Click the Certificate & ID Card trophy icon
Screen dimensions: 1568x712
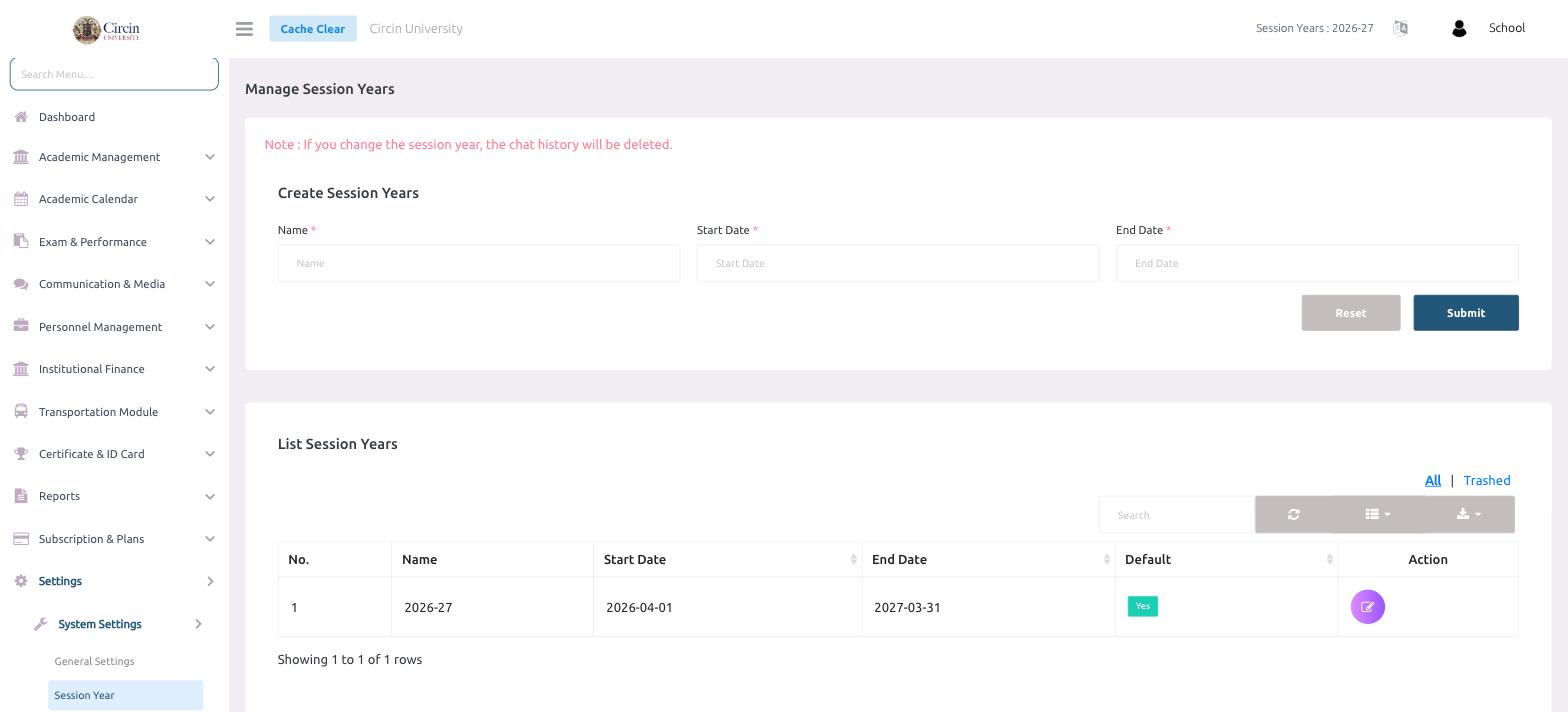[x=21, y=454]
